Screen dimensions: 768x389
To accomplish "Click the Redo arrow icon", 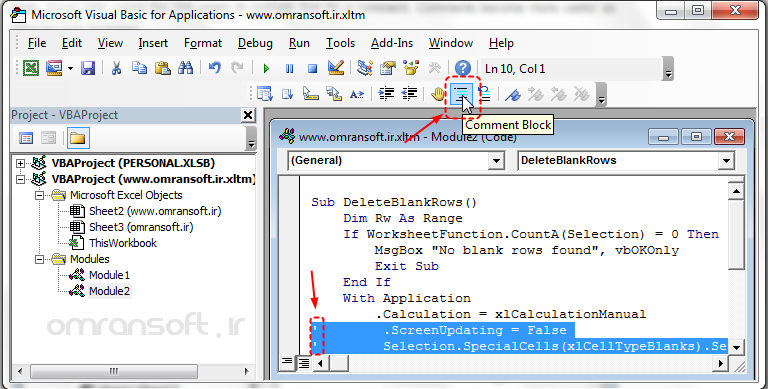I will tap(238, 68).
